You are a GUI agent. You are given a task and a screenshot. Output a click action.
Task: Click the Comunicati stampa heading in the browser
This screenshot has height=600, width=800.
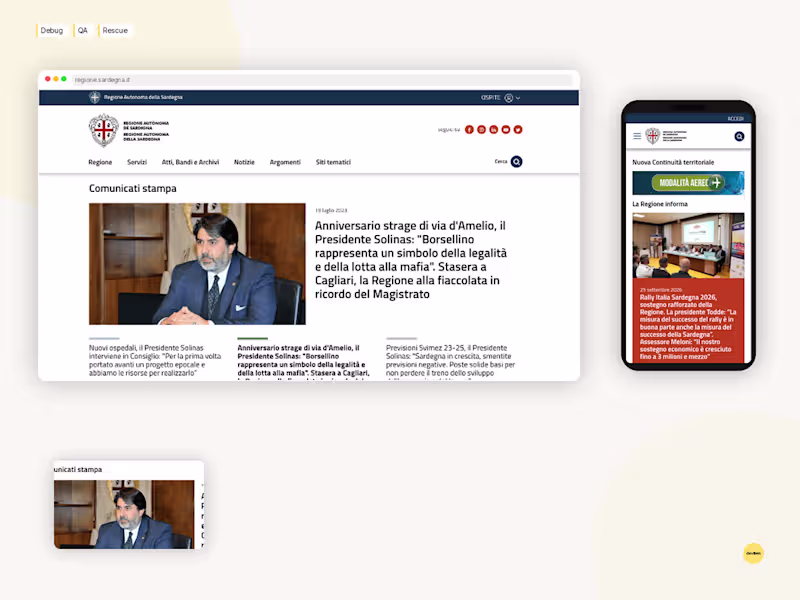[133, 188]
